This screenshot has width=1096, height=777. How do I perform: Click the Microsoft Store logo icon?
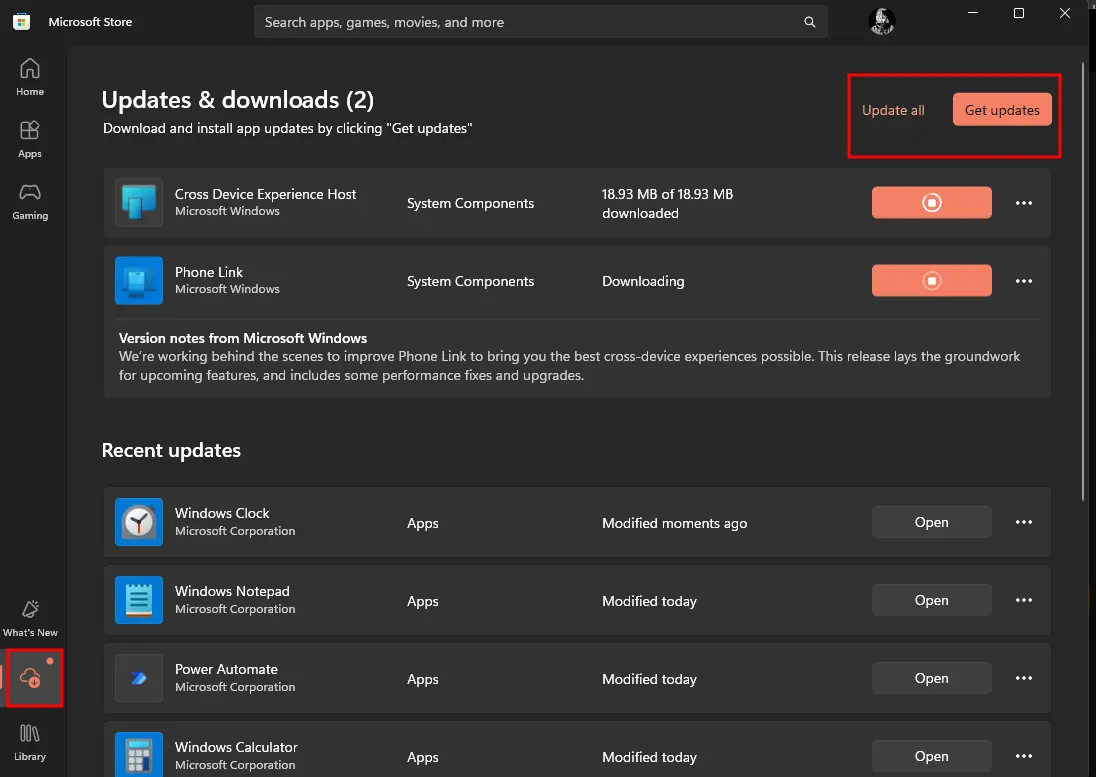click(22, 22)
